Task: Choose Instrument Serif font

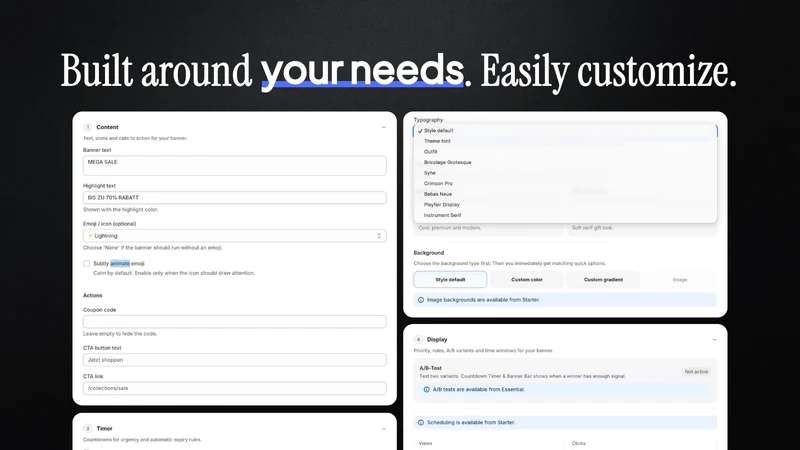Action: pos(565,215)
